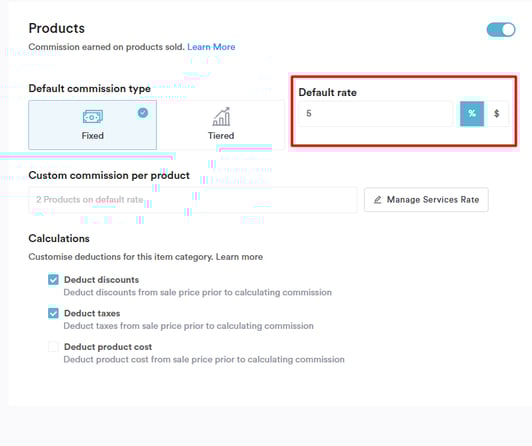The width and height of the screenshot is (532, 446).
Task: Click the Manage Services Rate button
Action: click(426, 200)
